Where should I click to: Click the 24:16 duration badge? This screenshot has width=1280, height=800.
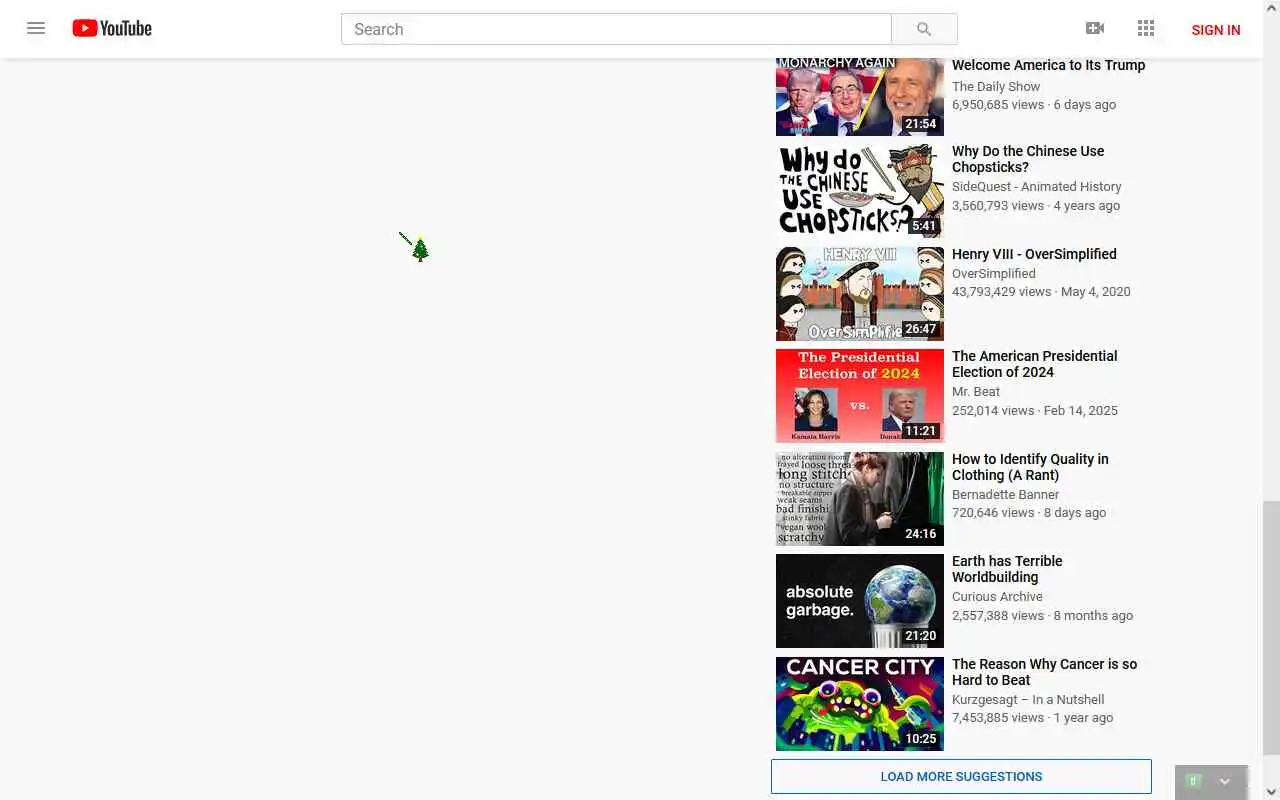(920, 534)
